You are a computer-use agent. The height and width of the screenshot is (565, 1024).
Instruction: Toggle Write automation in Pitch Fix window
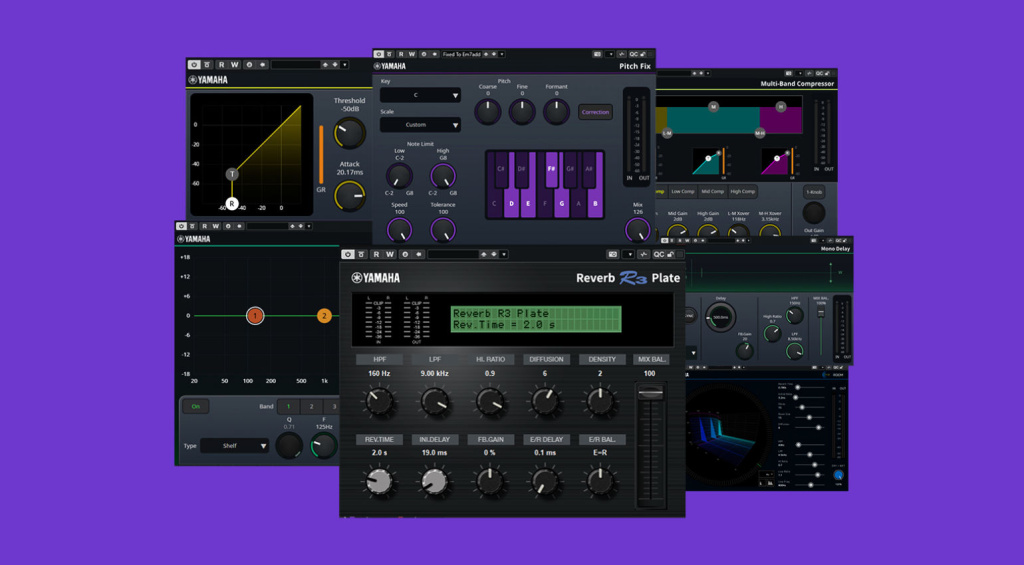[x=412, y=54]
